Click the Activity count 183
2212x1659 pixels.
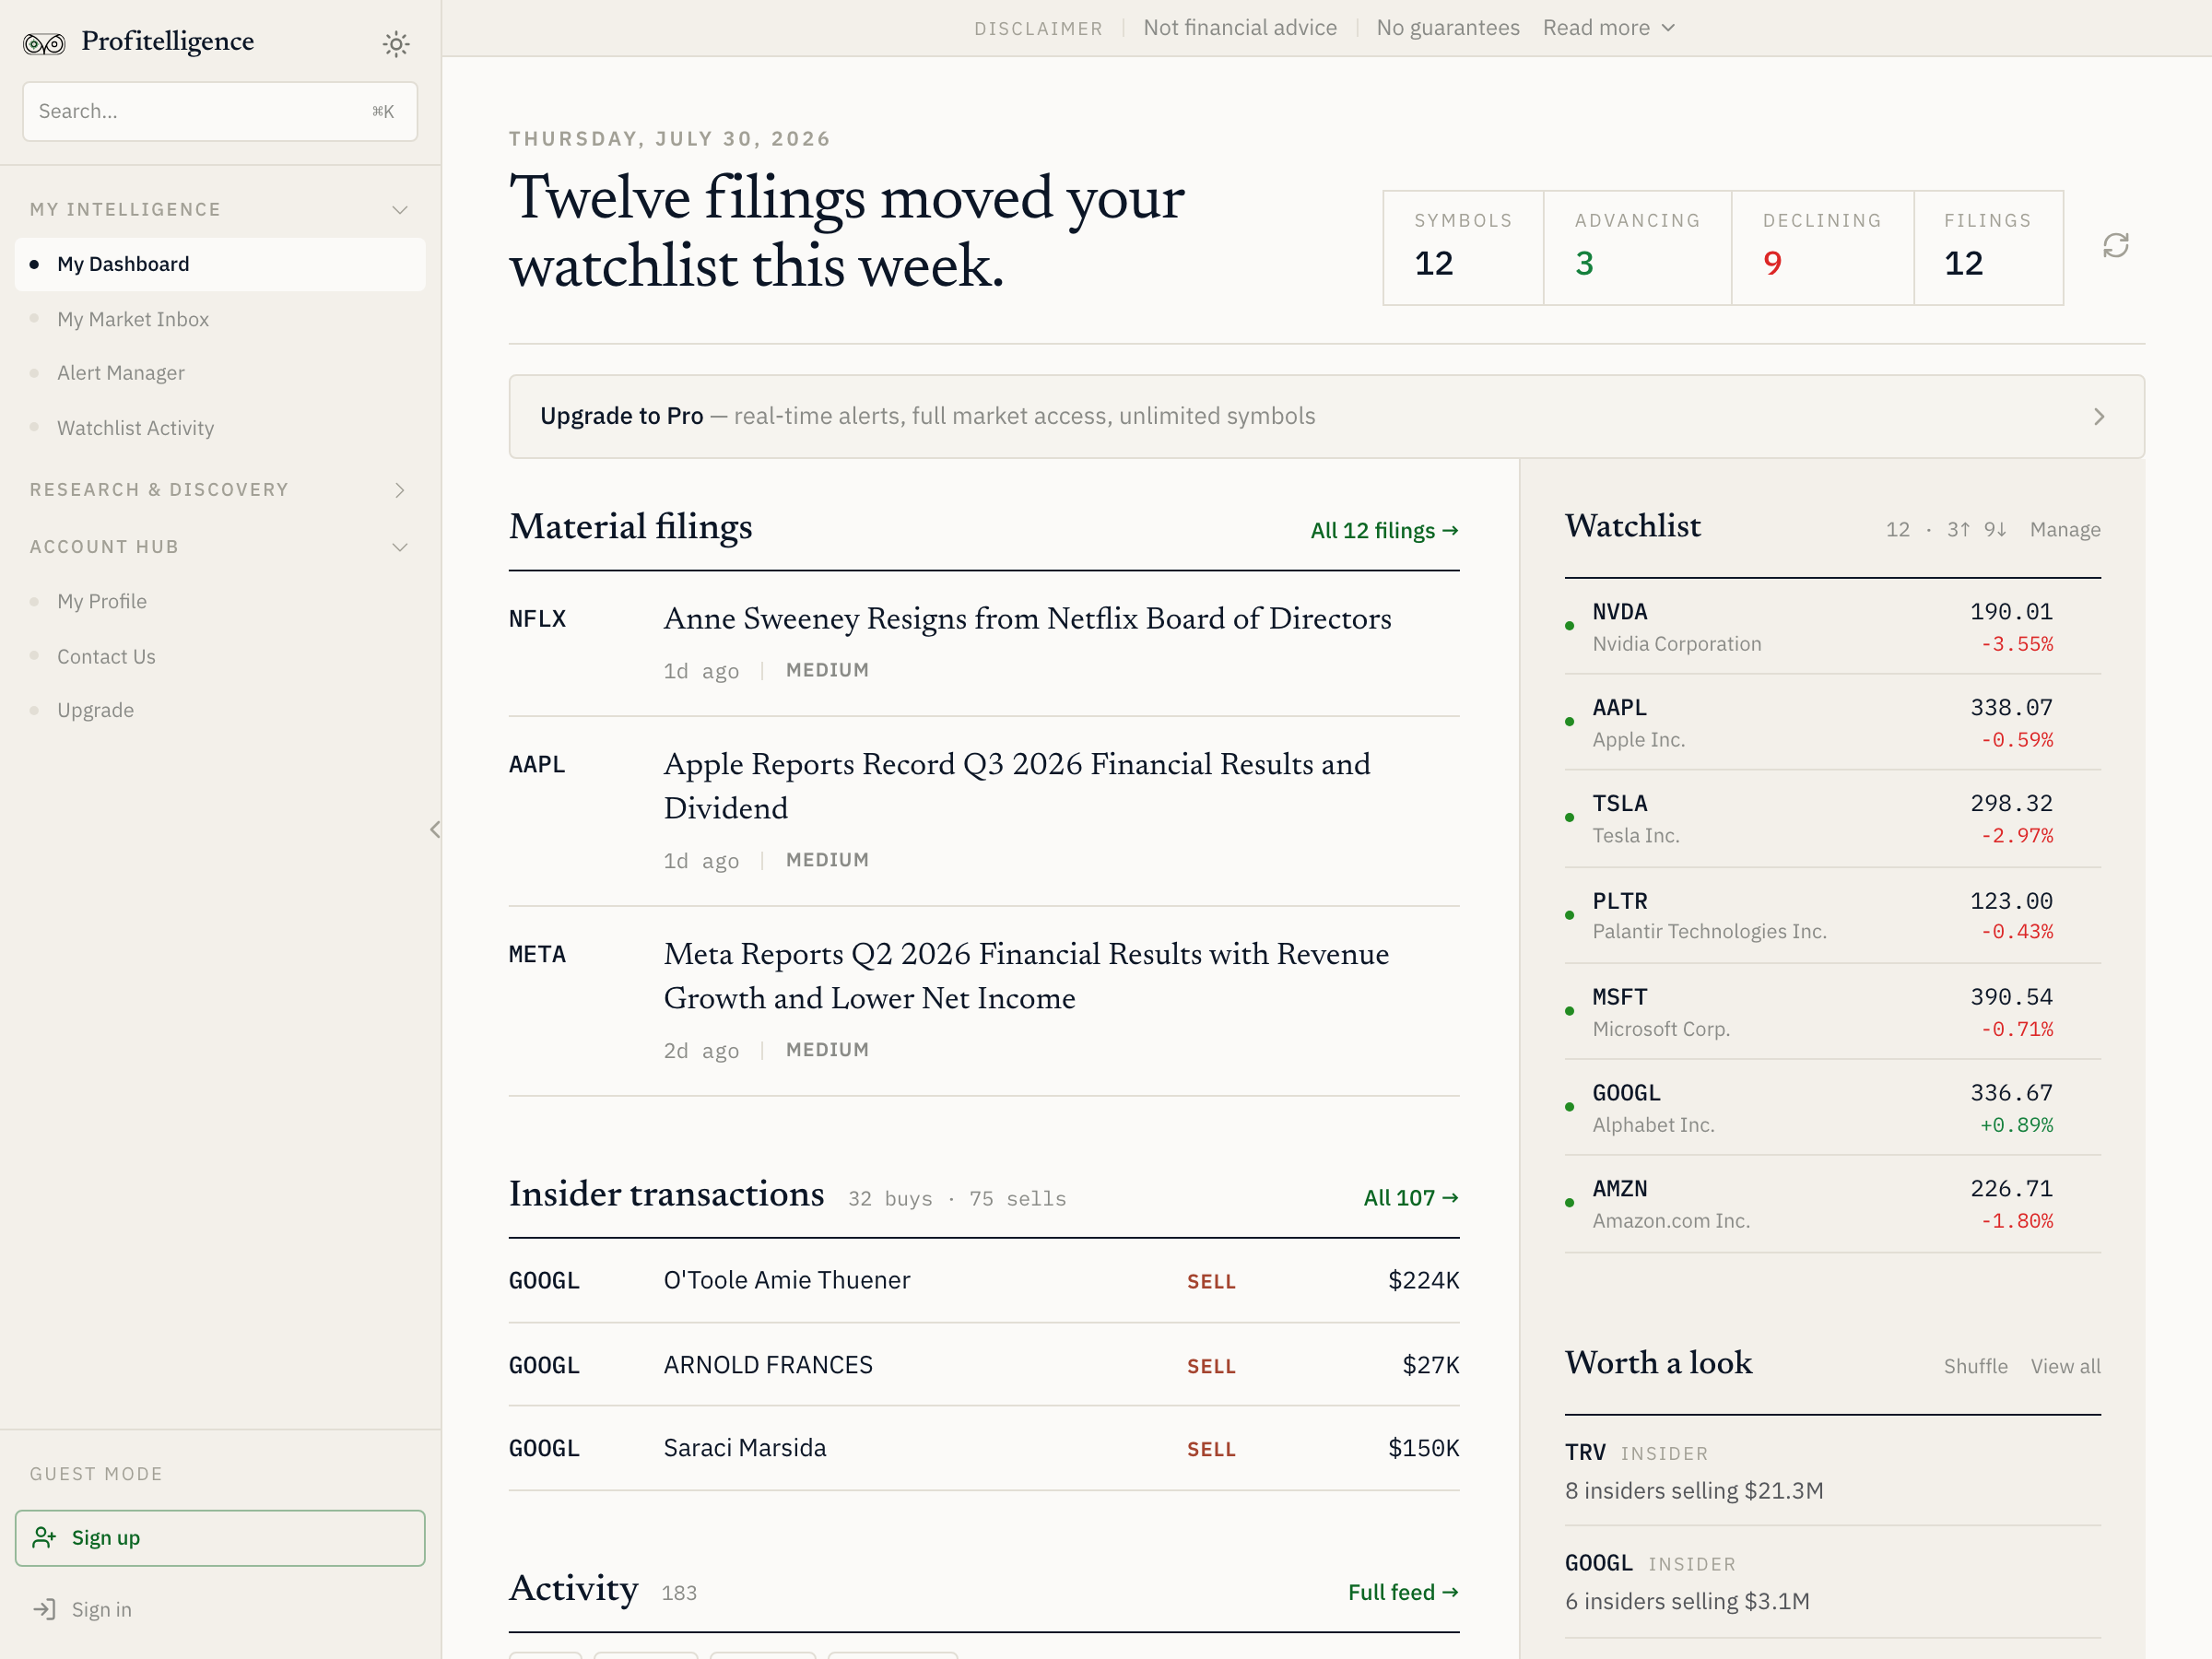click(x=679, y=1593)
